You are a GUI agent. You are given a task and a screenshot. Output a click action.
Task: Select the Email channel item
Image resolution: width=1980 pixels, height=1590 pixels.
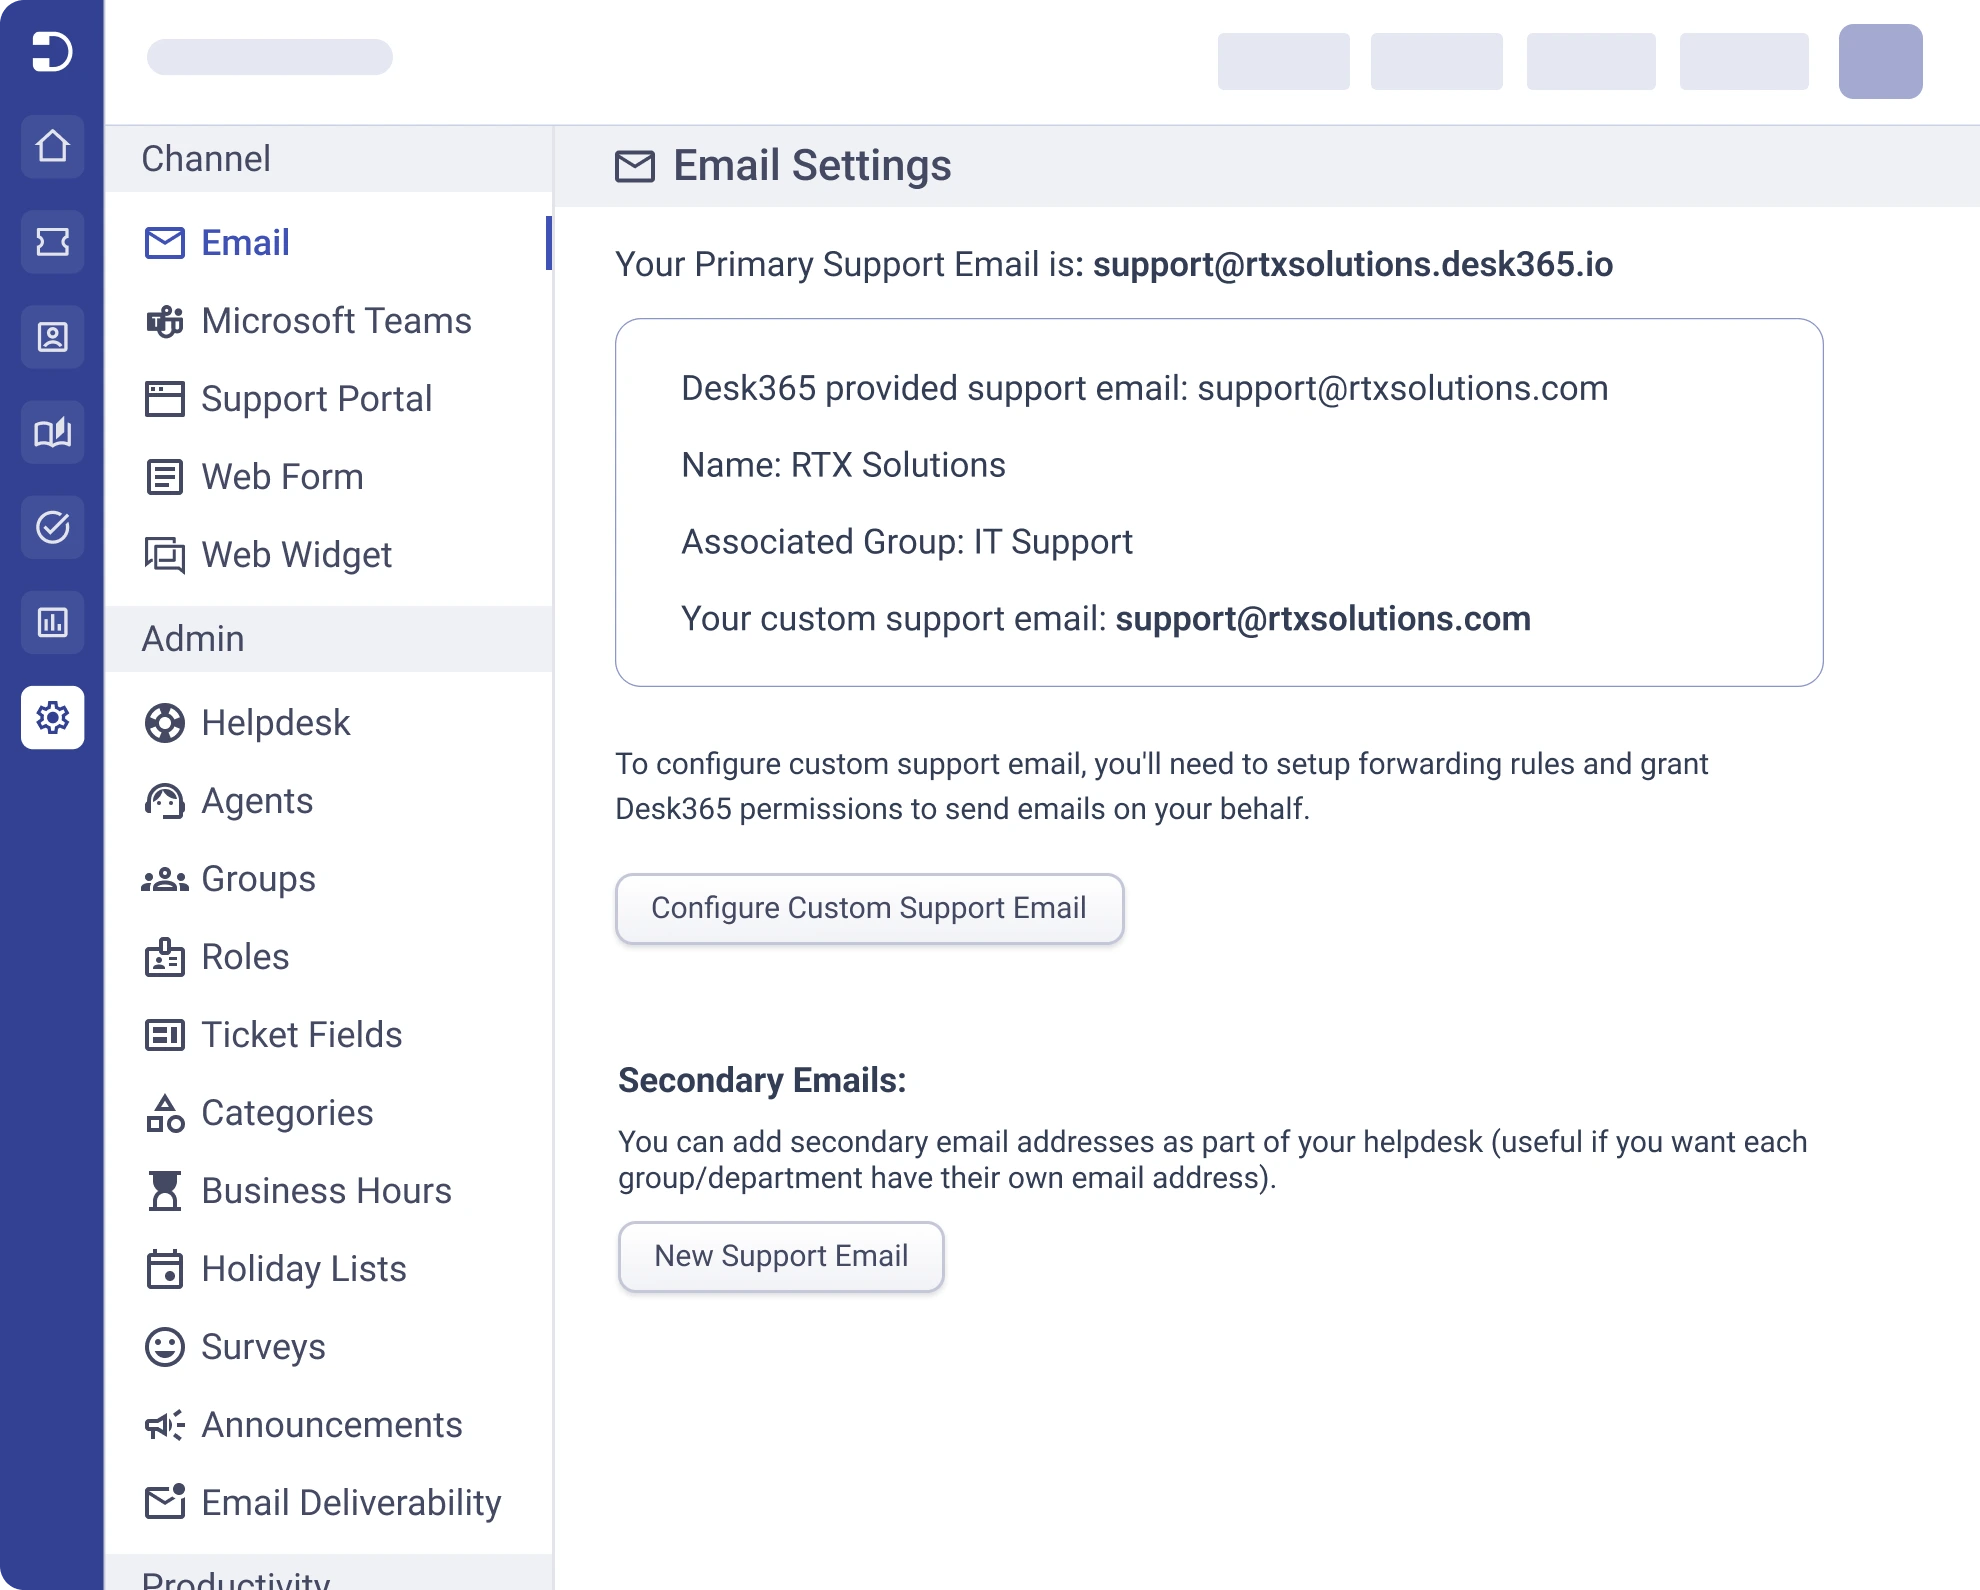pyautogui.click(x=245, y=243)
